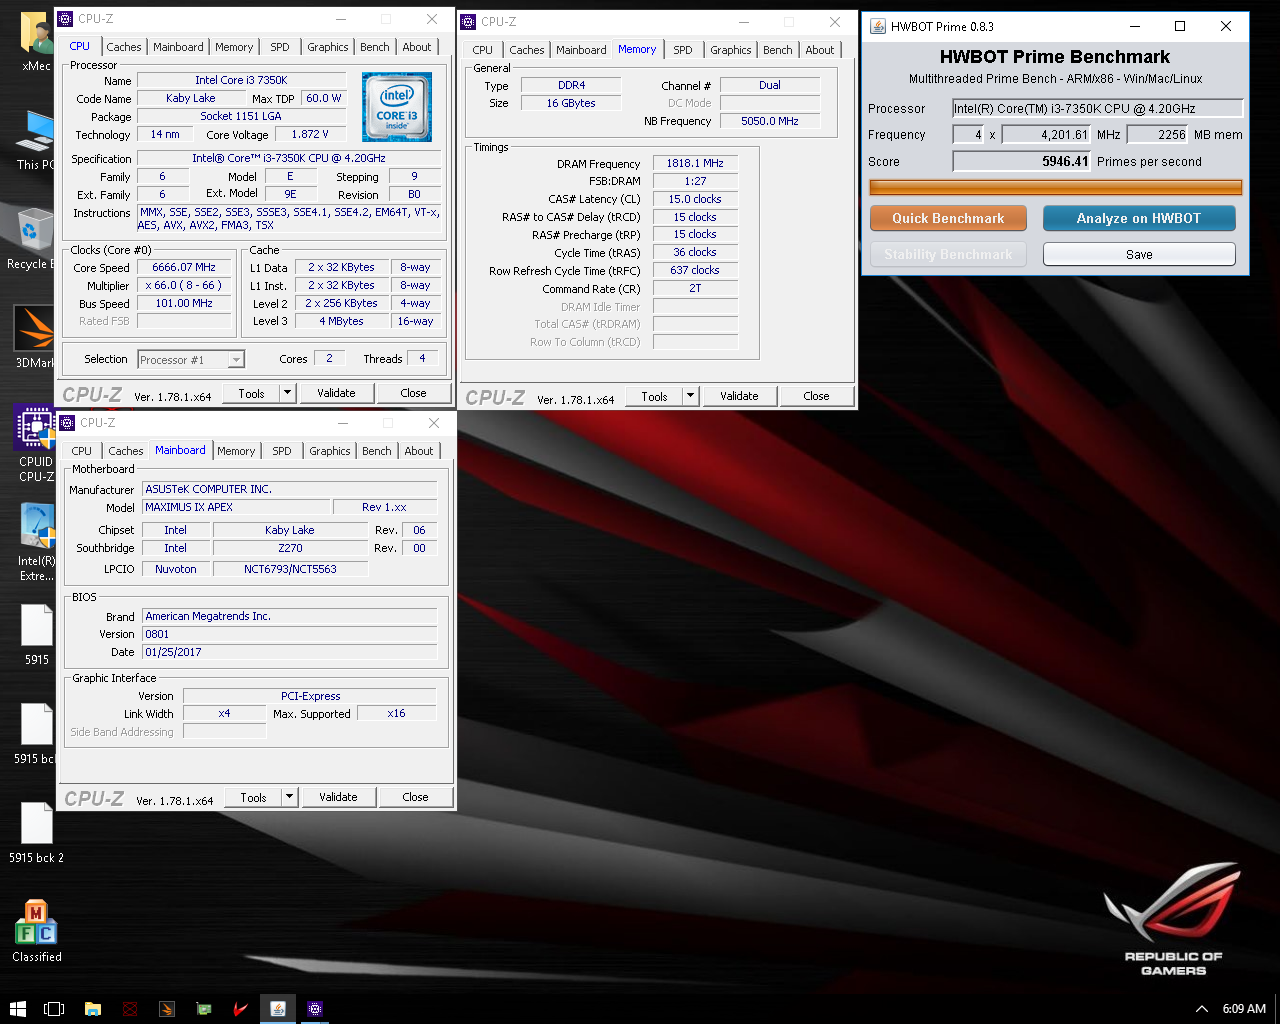Select the Recycle Bin desktop icon
1280x1024 pixels.
pyautogui.click(x=33, y=238)
